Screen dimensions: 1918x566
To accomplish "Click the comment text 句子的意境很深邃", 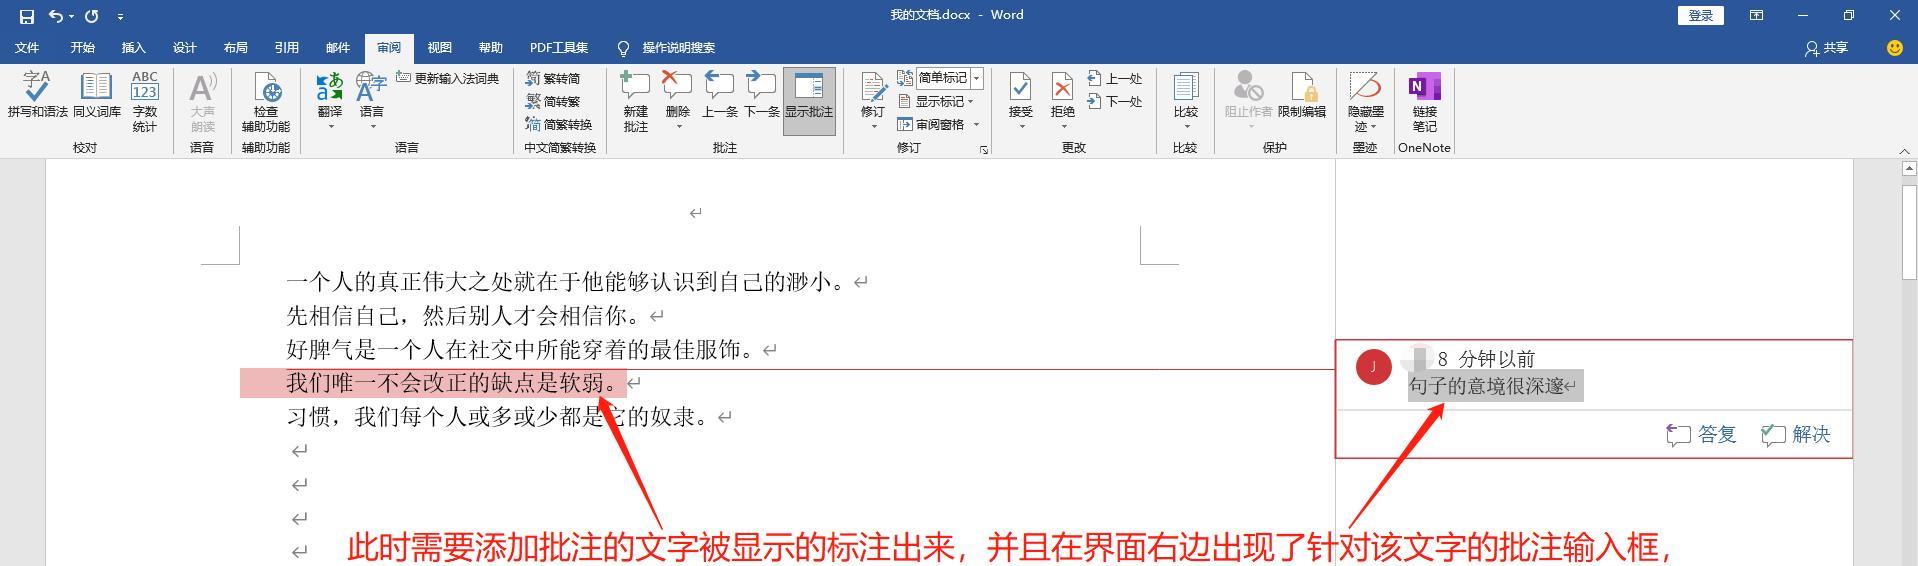I will pyautogui.click(x=1487, y=386).
